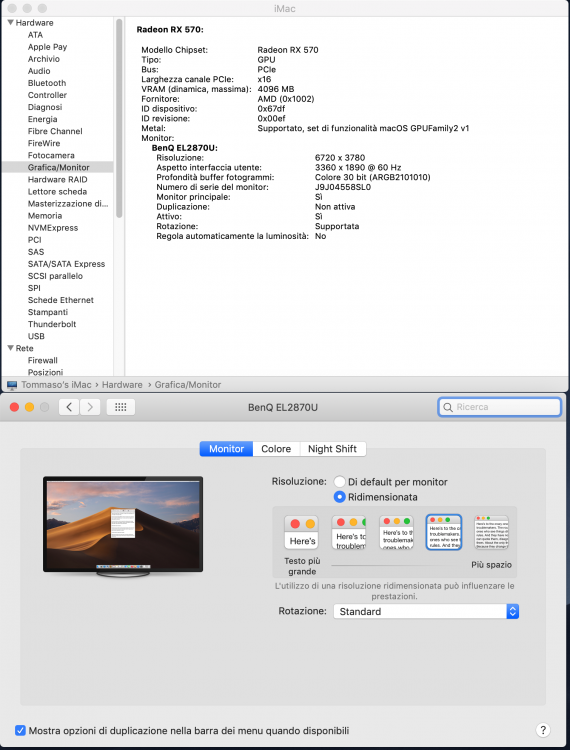The width and height of the screenshot is (570, 750).
Task: Go back with the left chevron button
Action: 69,407
